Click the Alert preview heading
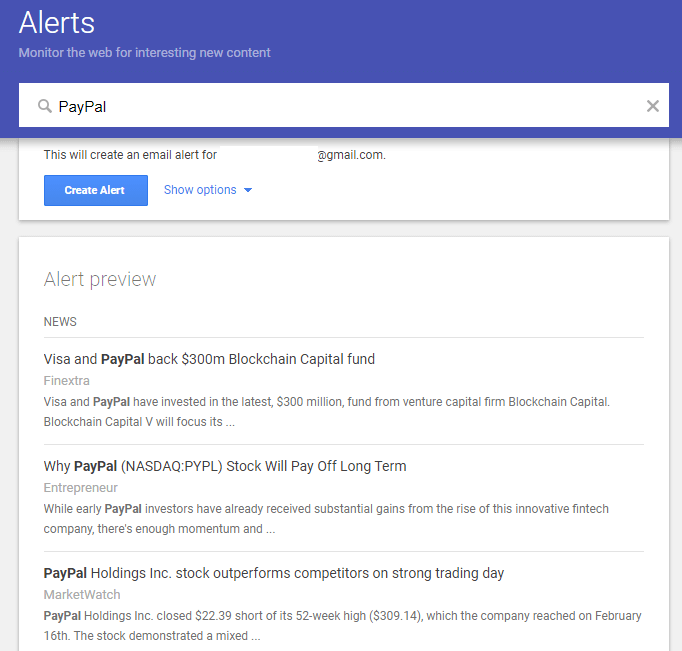Image resolution: width=682 pixels, height=651 pixels. click(x=100, y=279)
